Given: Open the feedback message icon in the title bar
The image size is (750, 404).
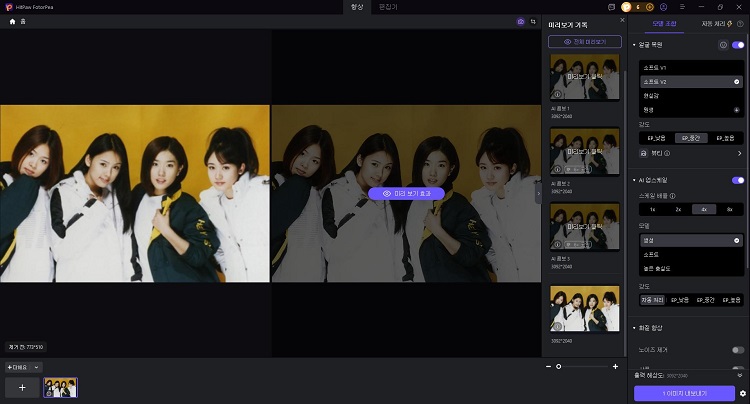Looking at the screenshot, I should tap(611, 7).
